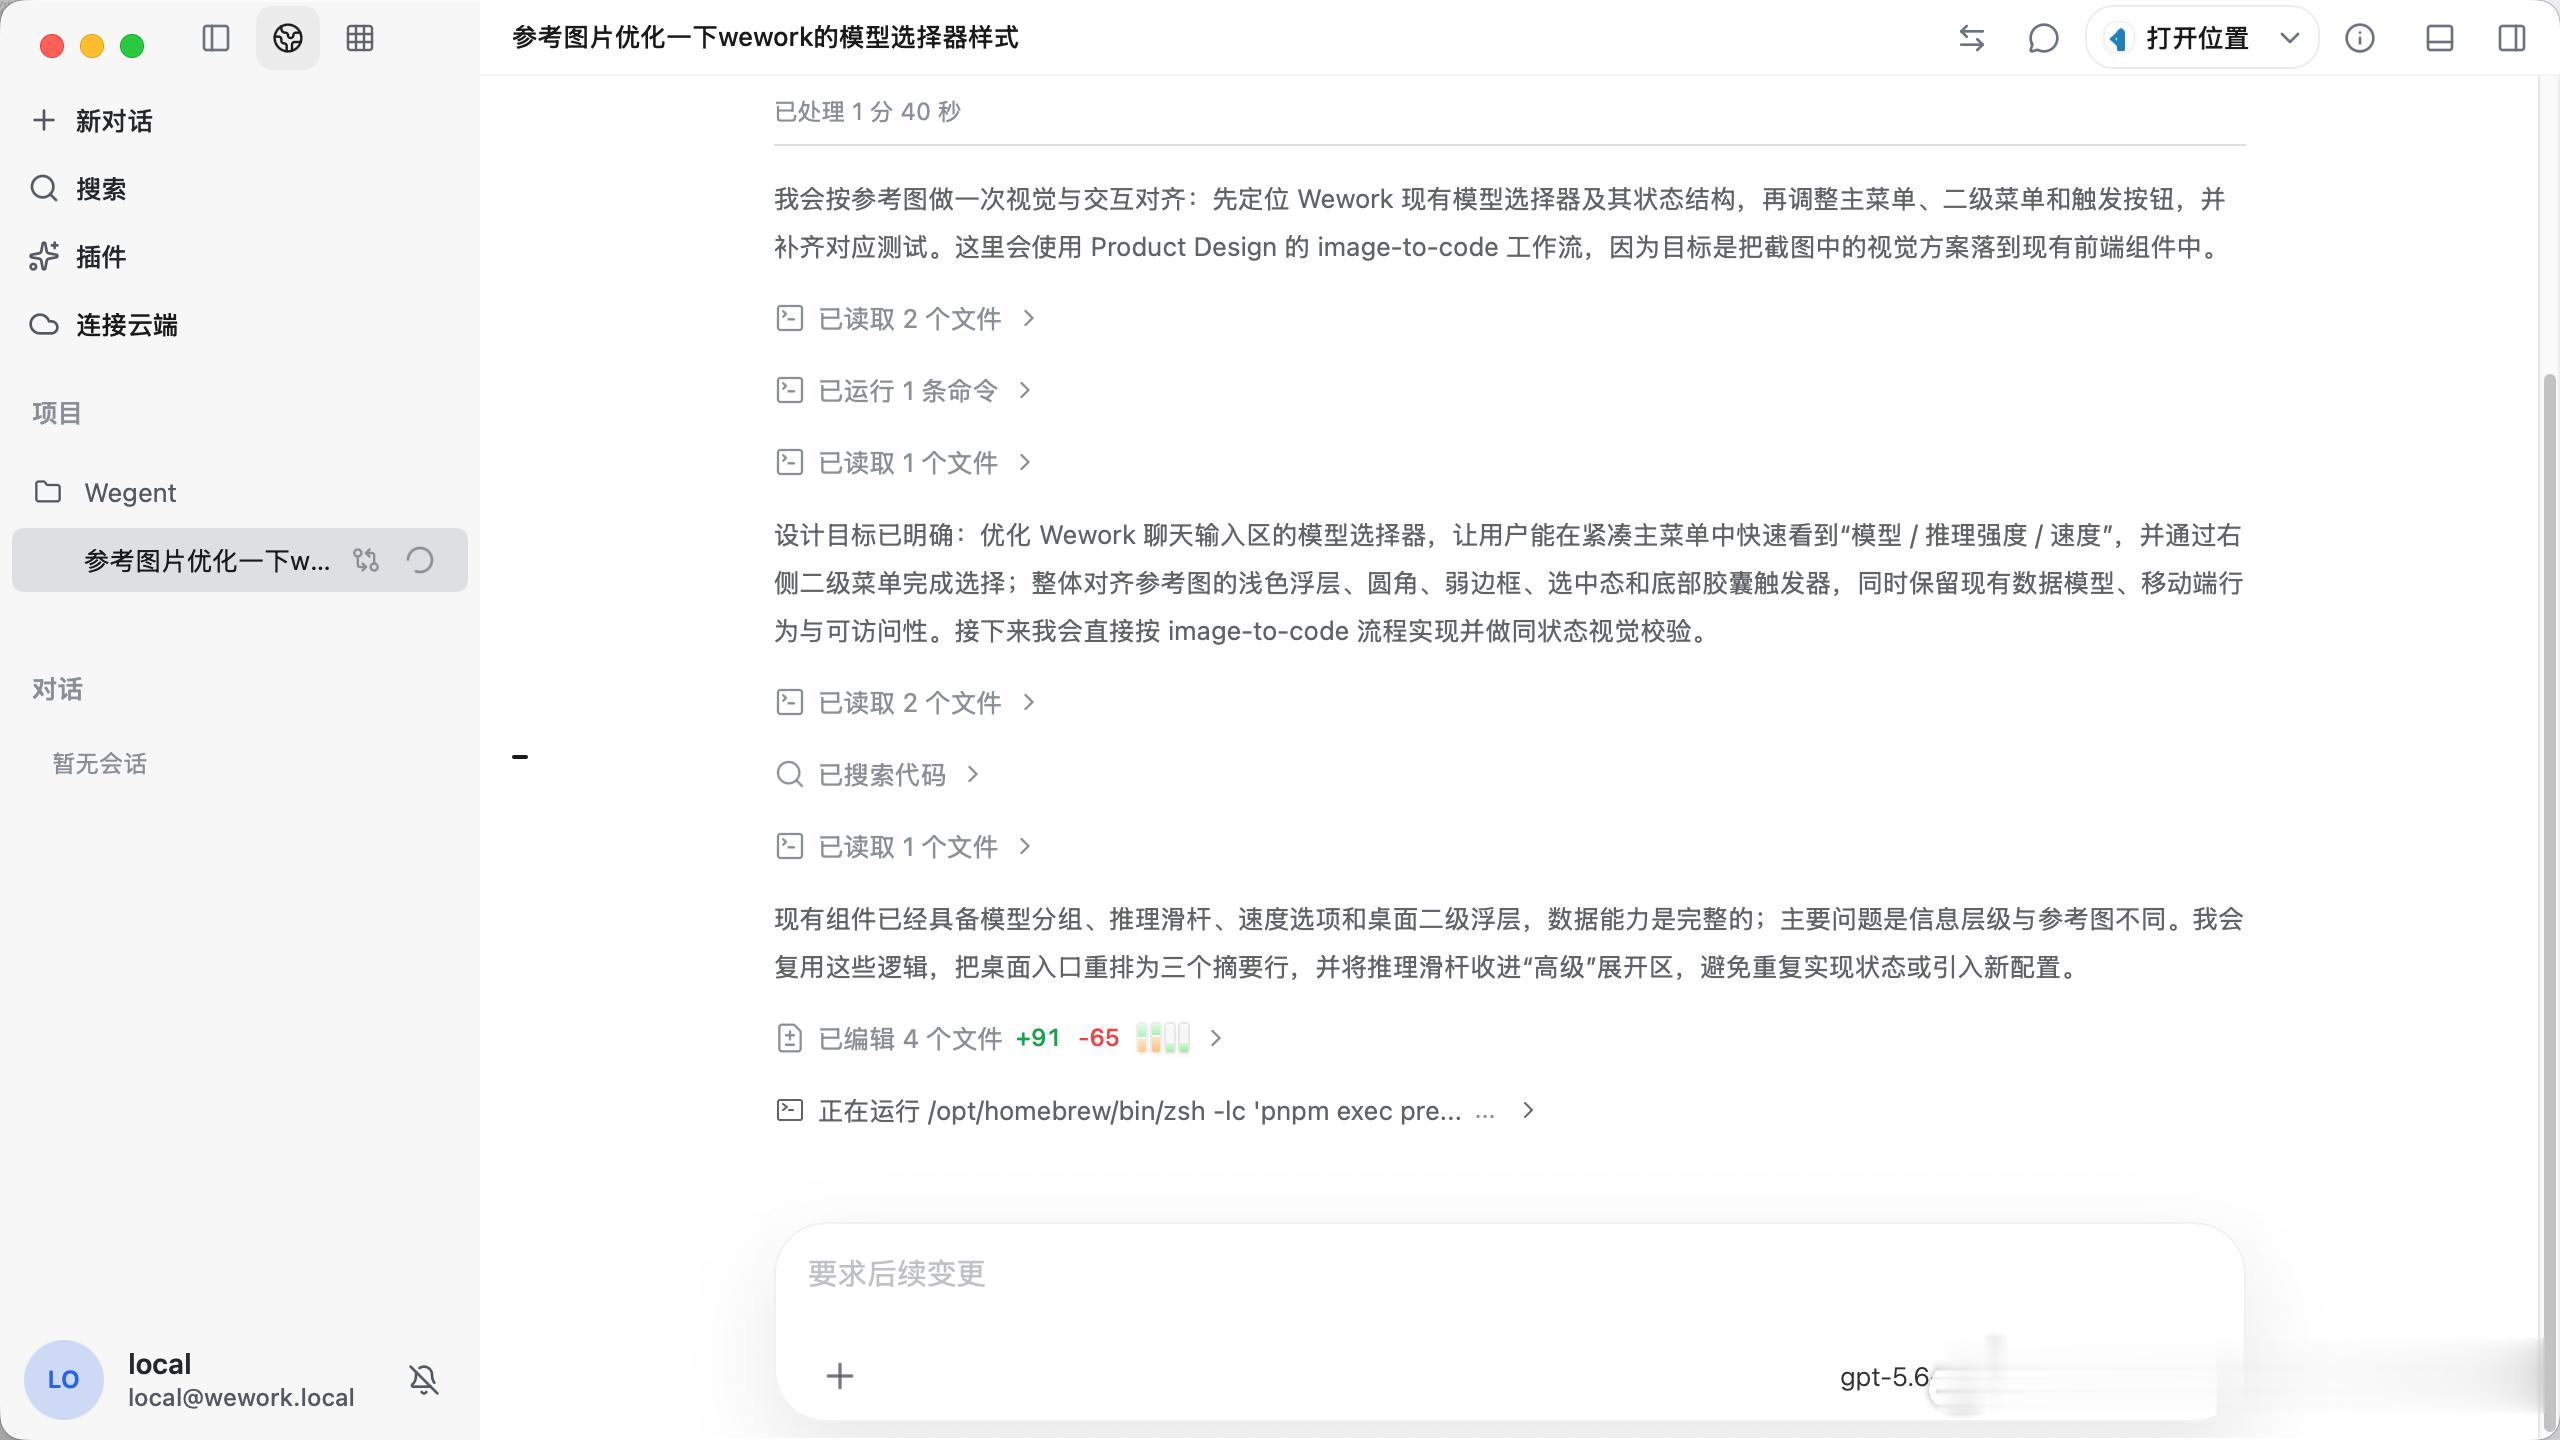The width and height of the screenshot is (2560, 1440).
Task: Click the swap arrows icon in header
Action: pyautogui.click(x=1971, y=38)
